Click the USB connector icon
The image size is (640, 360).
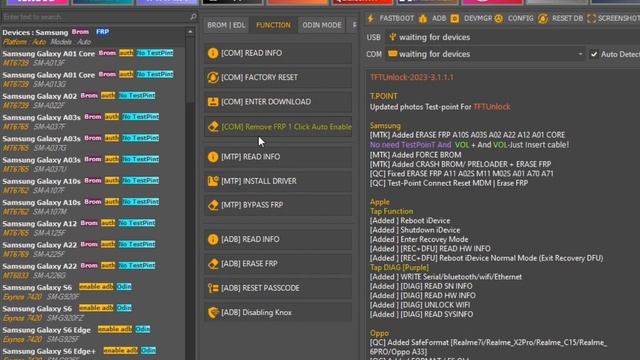(x=392, y=37)
